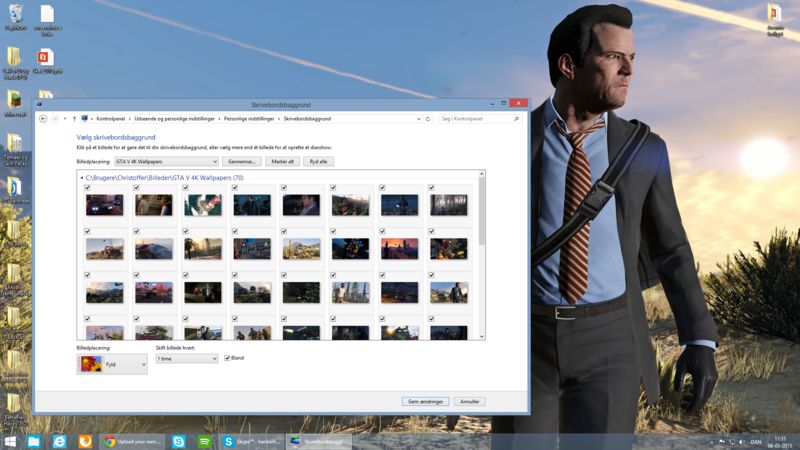Go to Udseende og personlige indstillinger breadcrumb
This screenshot has width=800, height=450.
click(174, 119)
